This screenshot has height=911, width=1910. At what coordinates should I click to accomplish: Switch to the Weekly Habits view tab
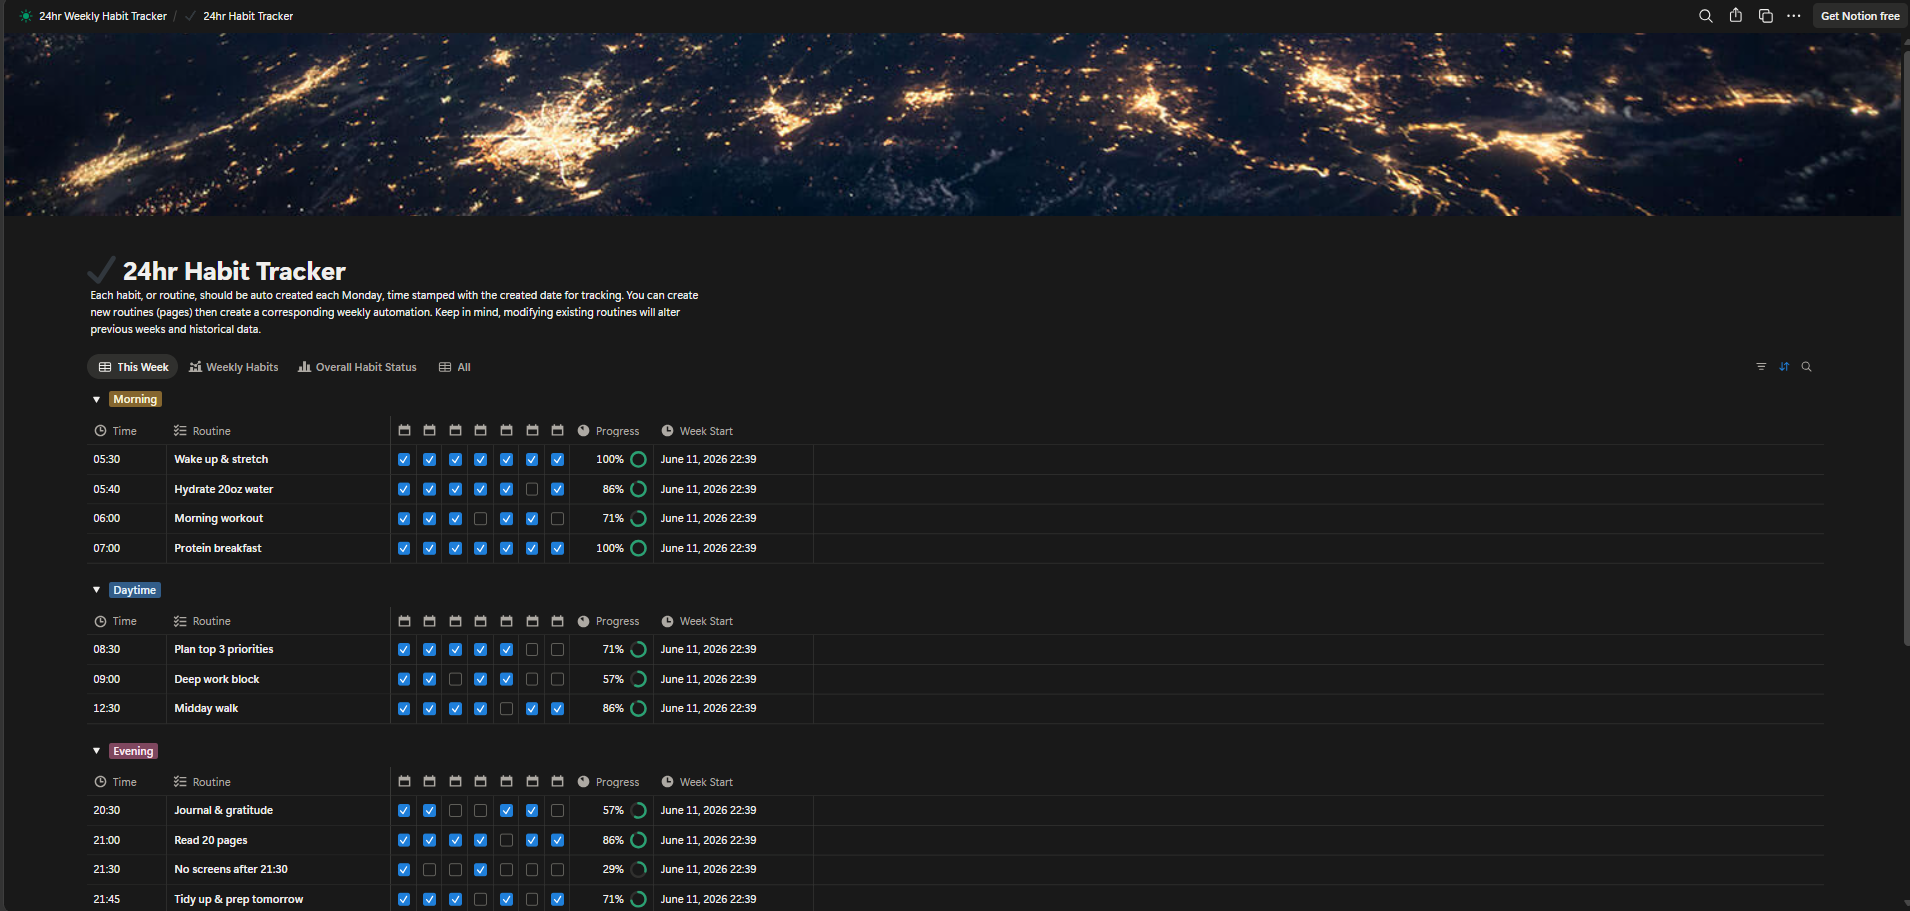coord(234,367)
